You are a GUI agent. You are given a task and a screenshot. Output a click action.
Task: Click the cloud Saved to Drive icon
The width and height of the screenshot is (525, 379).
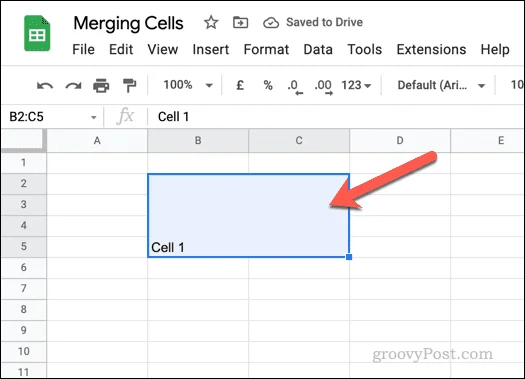pos(271,23)
